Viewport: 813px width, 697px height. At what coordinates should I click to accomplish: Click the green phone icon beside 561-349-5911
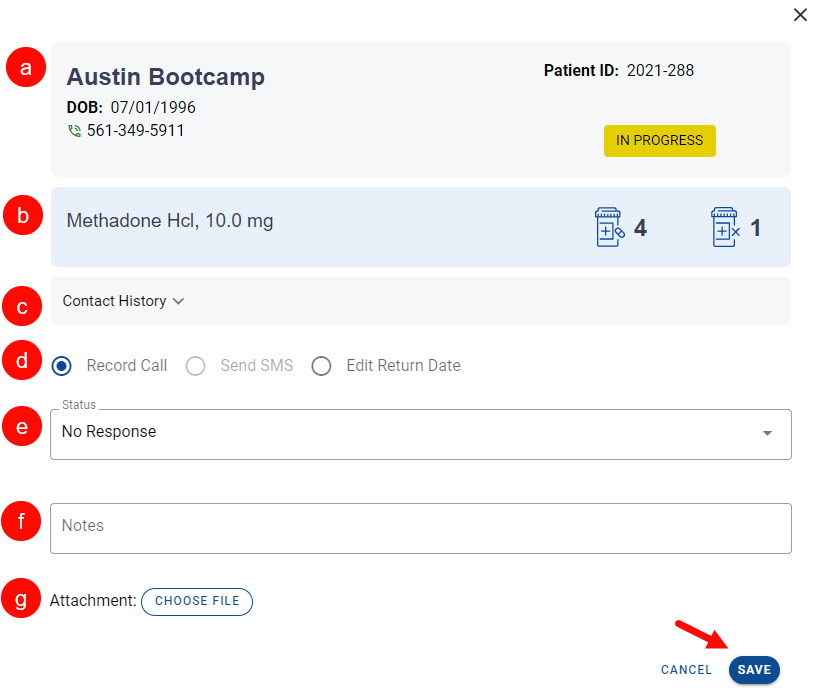[74, 131]
